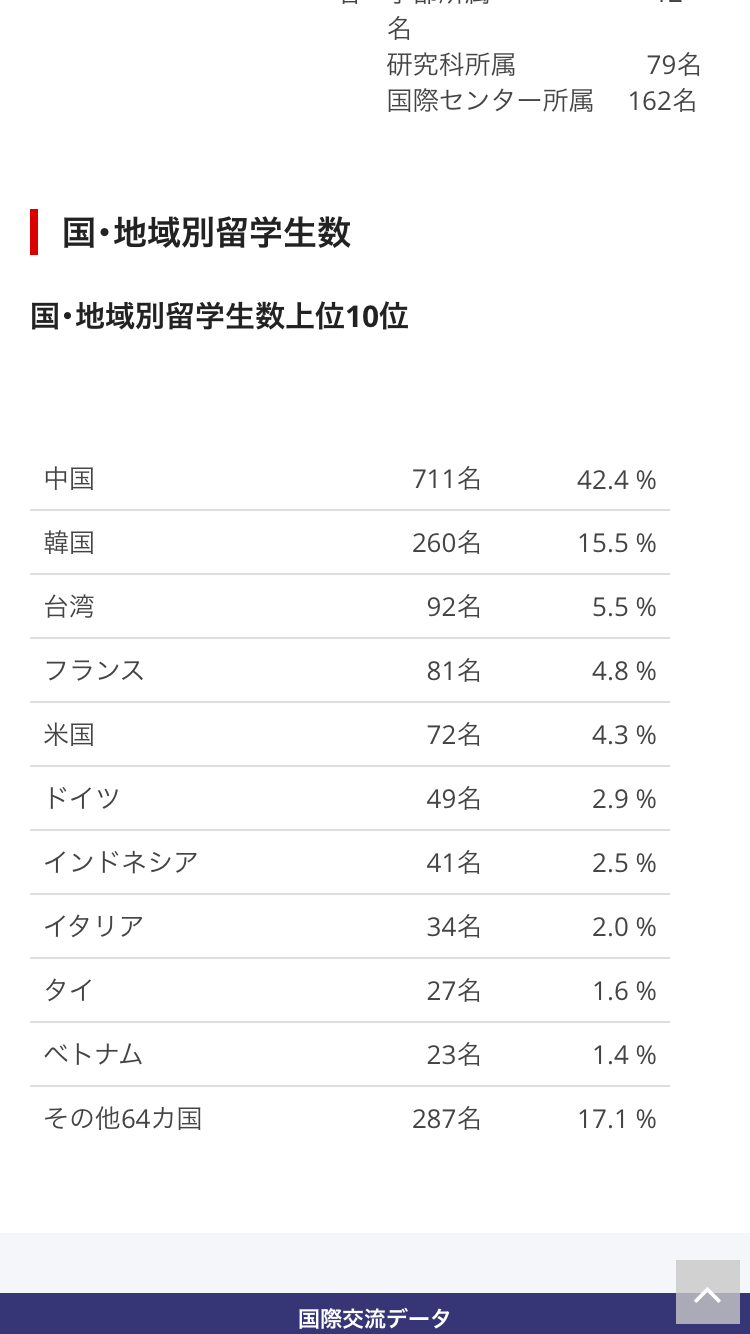Select the 米国 row label
Screen dimensions: 750x1334
[x=69, y=735]
